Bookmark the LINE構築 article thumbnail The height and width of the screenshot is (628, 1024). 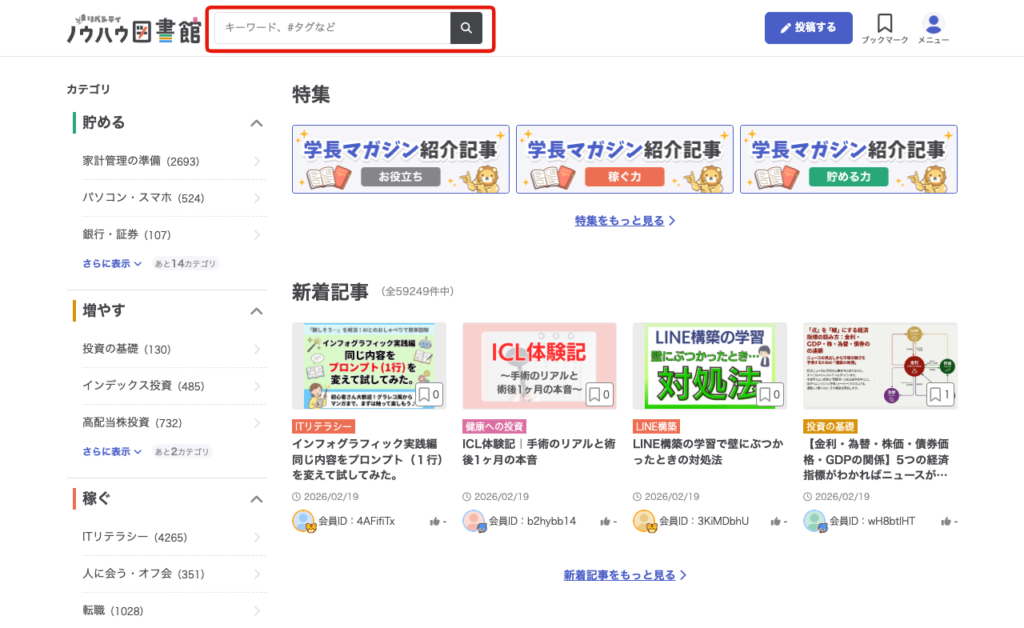click(769, 394)
